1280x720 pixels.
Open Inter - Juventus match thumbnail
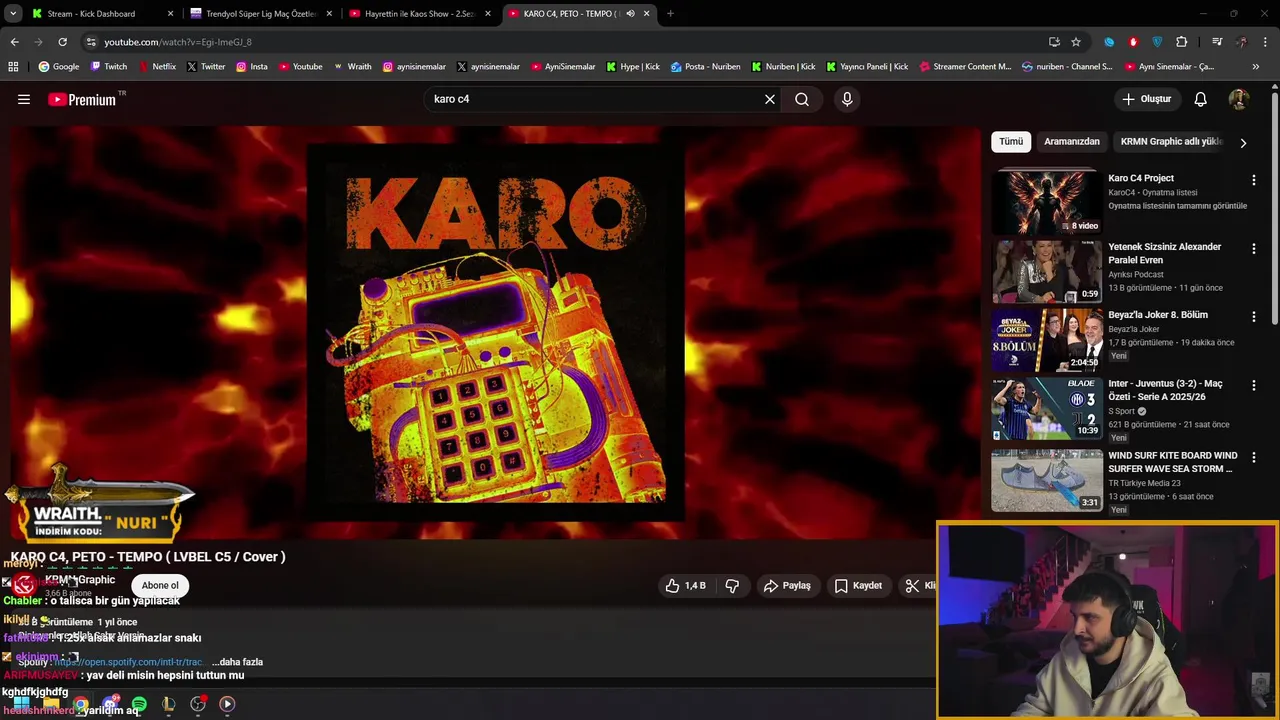coord(1047,408)
